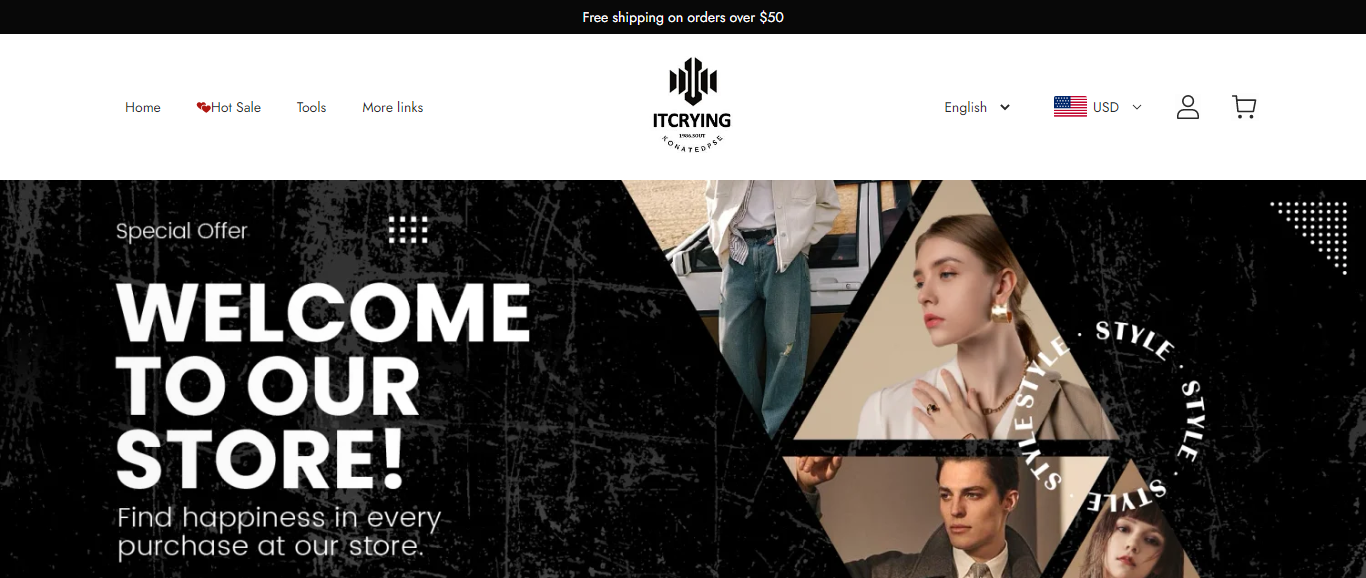Click the man in gray coat photo
This screenshot has width=1366, height=578.
click(945, 517)
